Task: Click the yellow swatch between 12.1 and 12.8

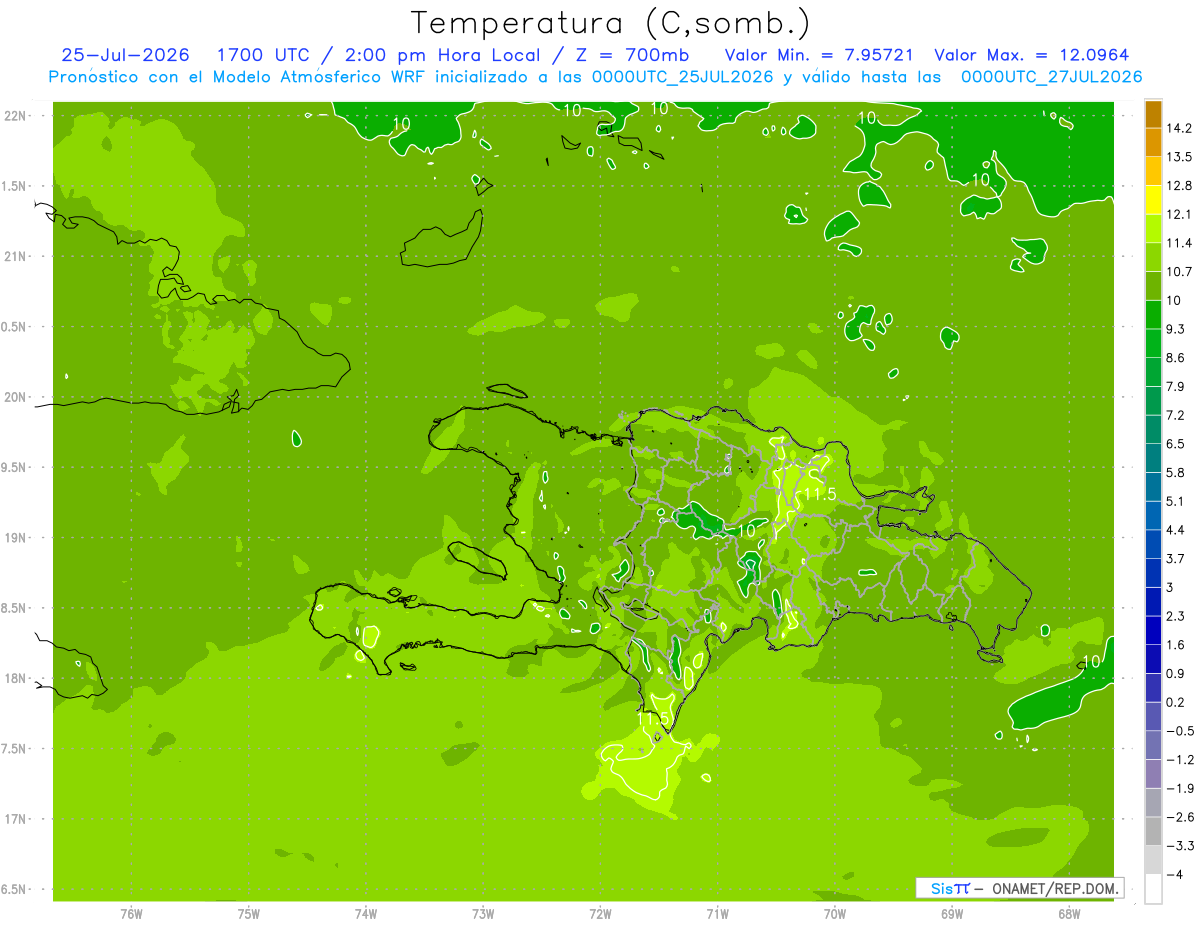Action: point(1153,200)
